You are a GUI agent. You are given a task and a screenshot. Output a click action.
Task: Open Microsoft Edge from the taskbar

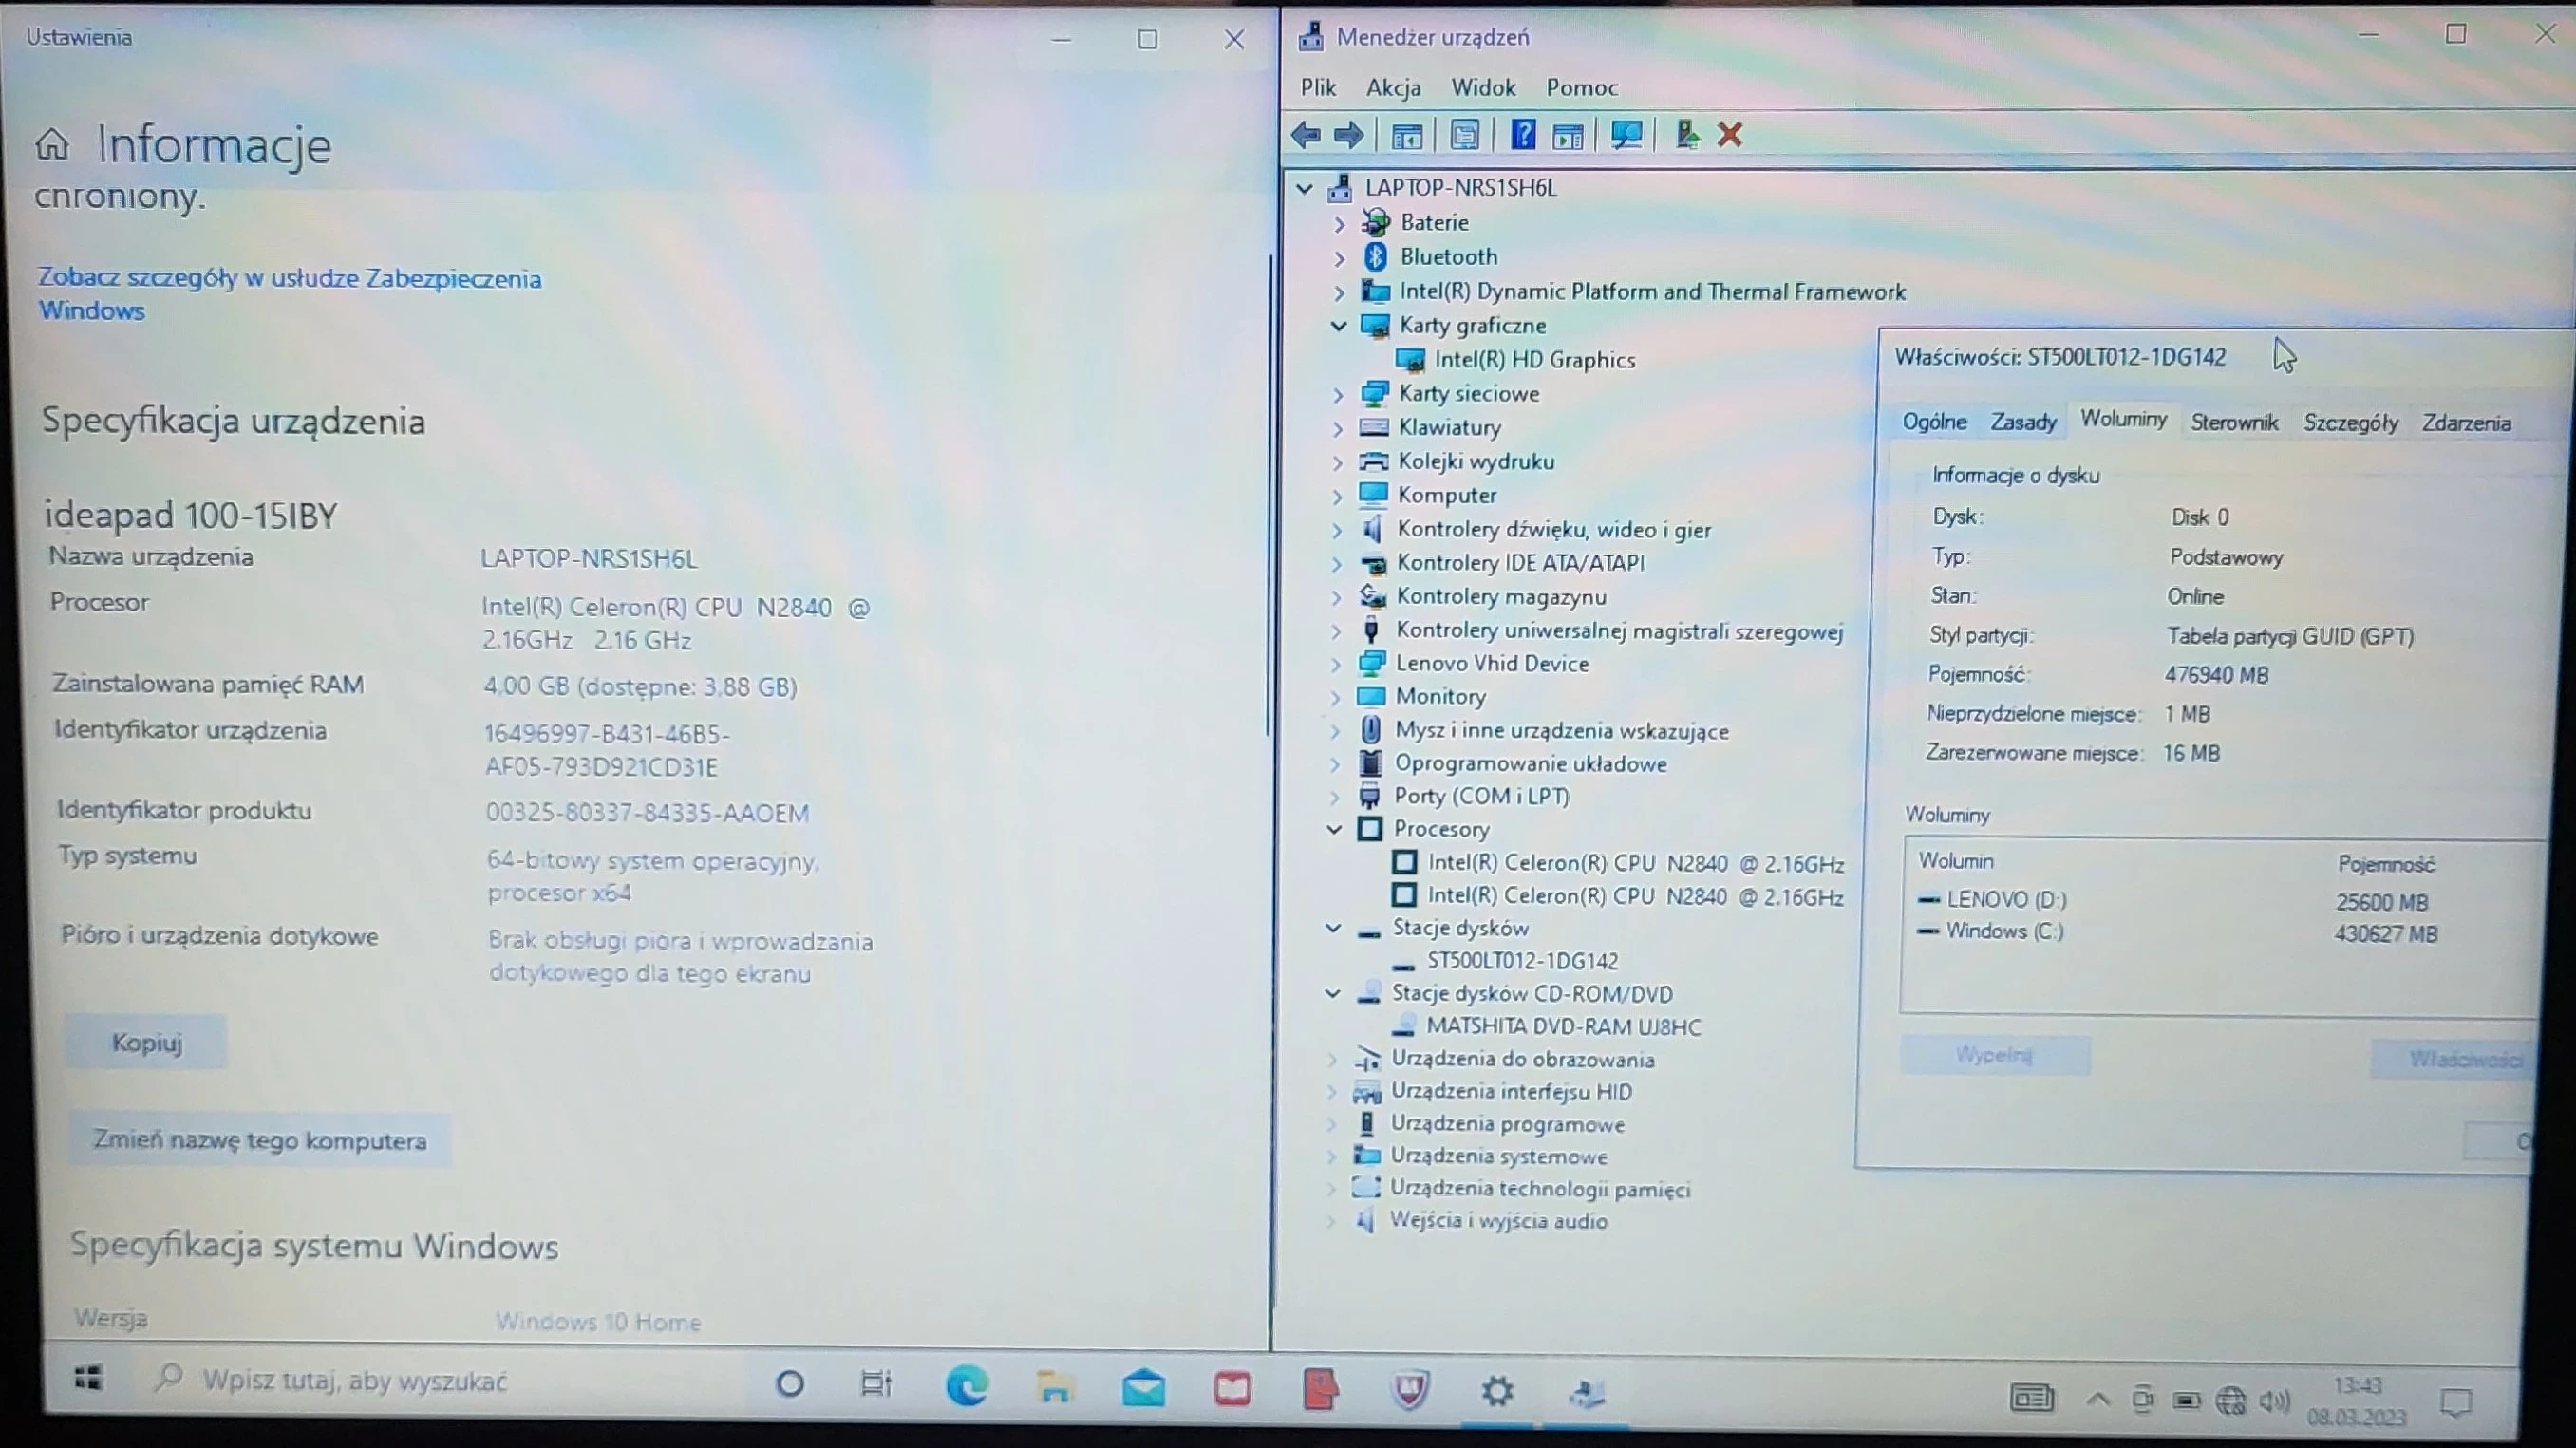[x=967, y=1384]
